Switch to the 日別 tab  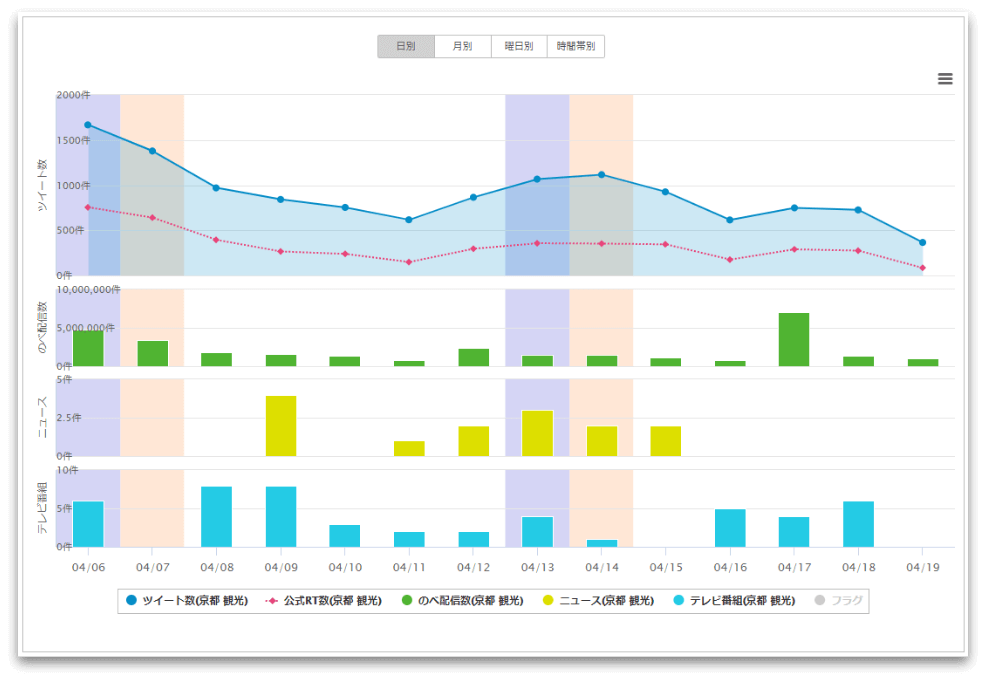(406, 47)
